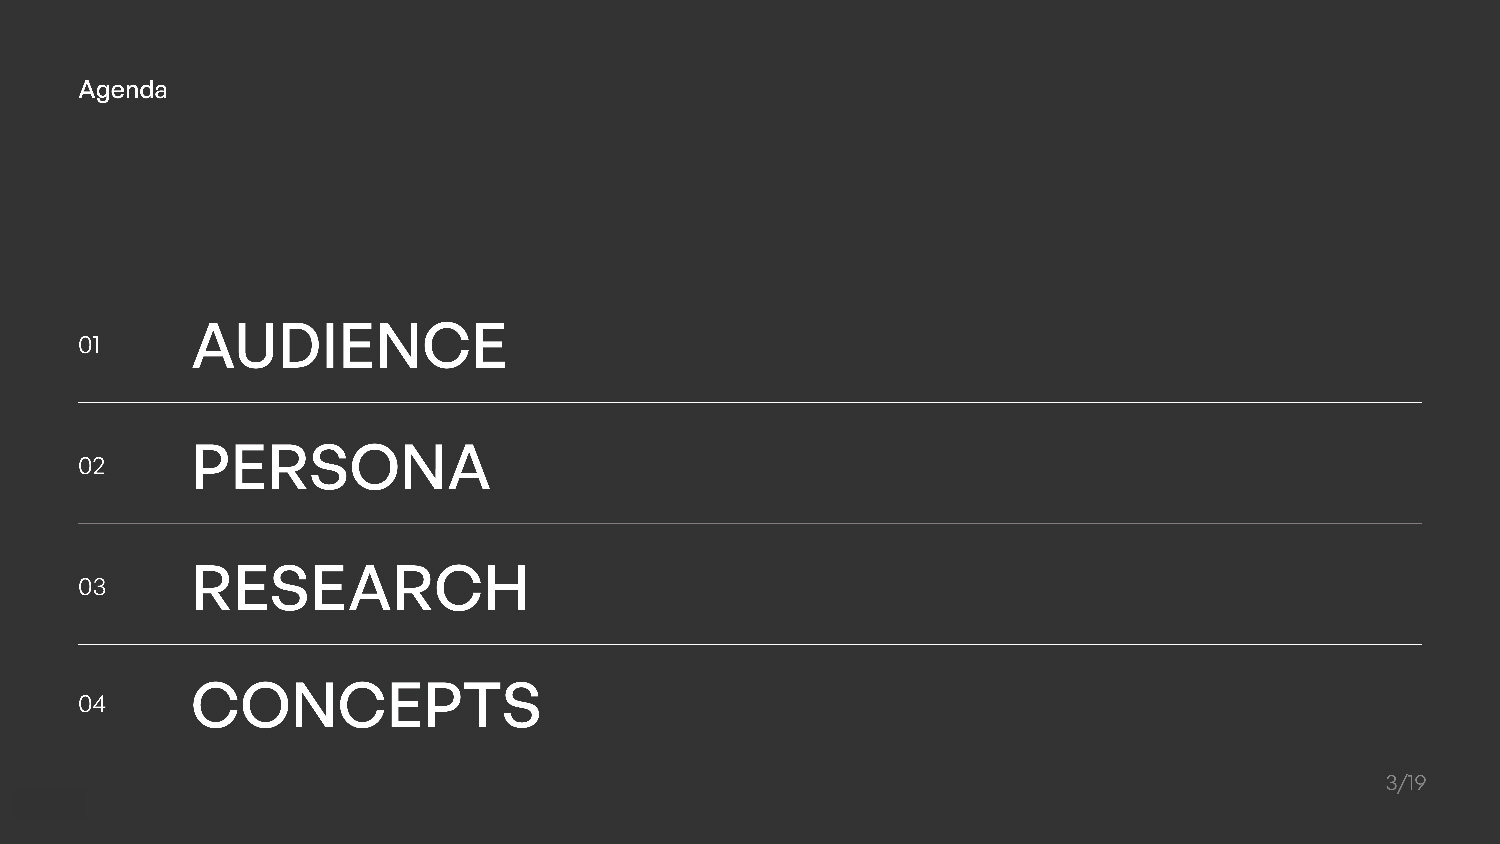Jump to the PERSONA section
Viewport: 1500px width, 844px height.
pyautogui.click(x=340, y=467)
